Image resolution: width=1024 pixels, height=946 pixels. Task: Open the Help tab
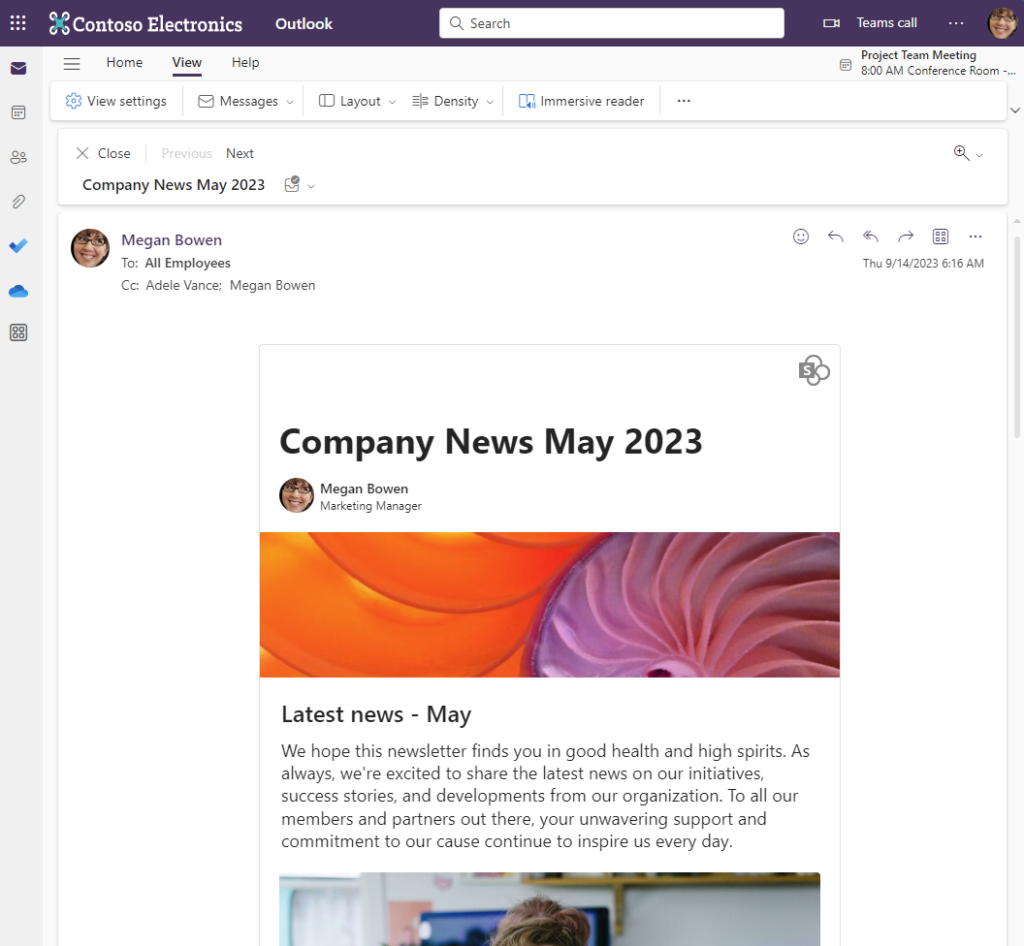(x=245, y=62)
